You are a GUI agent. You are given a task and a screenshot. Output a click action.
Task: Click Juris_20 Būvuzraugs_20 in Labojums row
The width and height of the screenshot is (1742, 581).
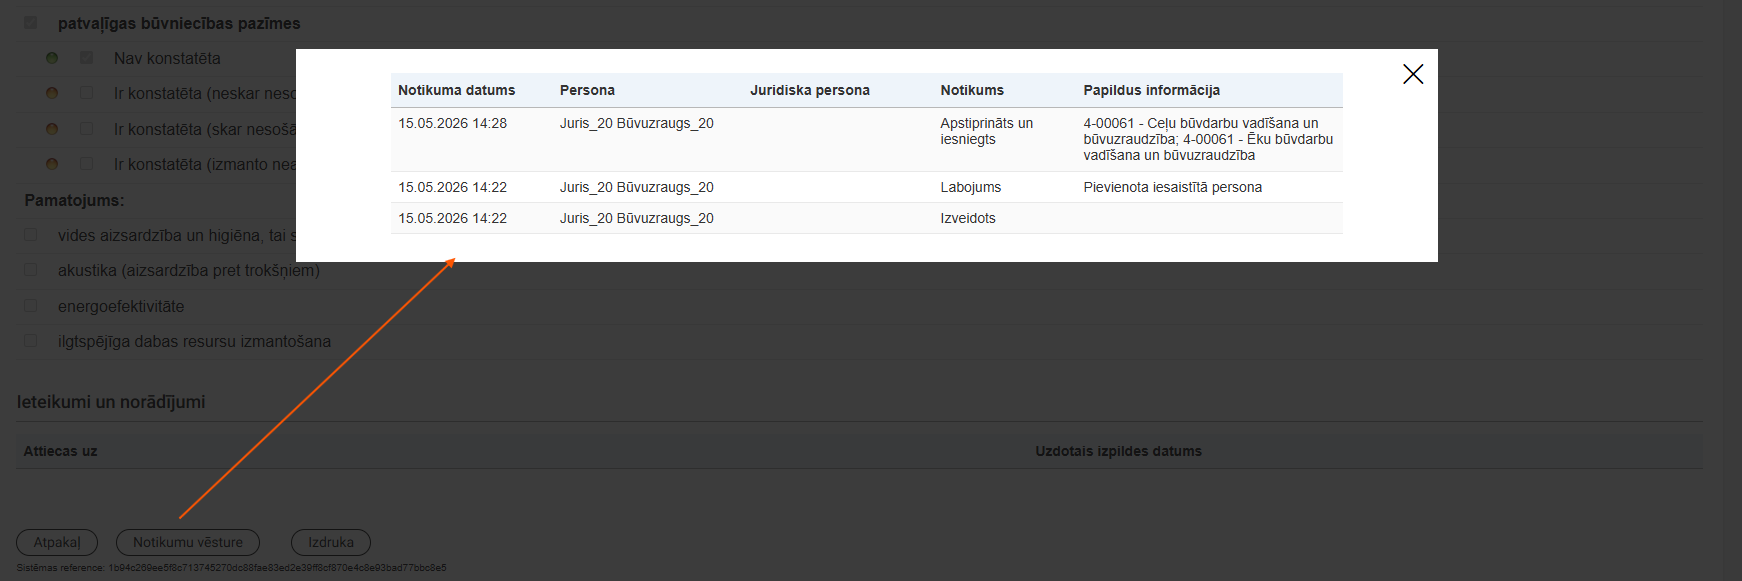(x=636, y=187)
